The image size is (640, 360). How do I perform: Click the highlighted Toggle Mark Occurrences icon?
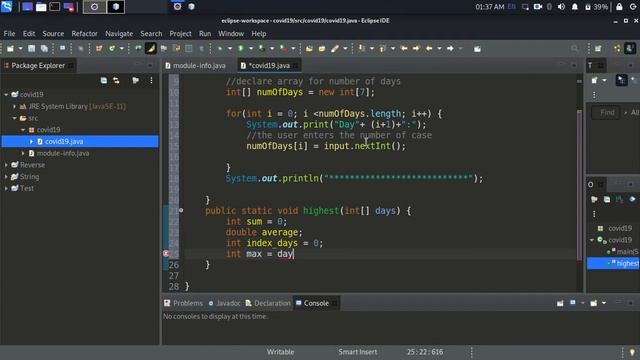[151, 49]
